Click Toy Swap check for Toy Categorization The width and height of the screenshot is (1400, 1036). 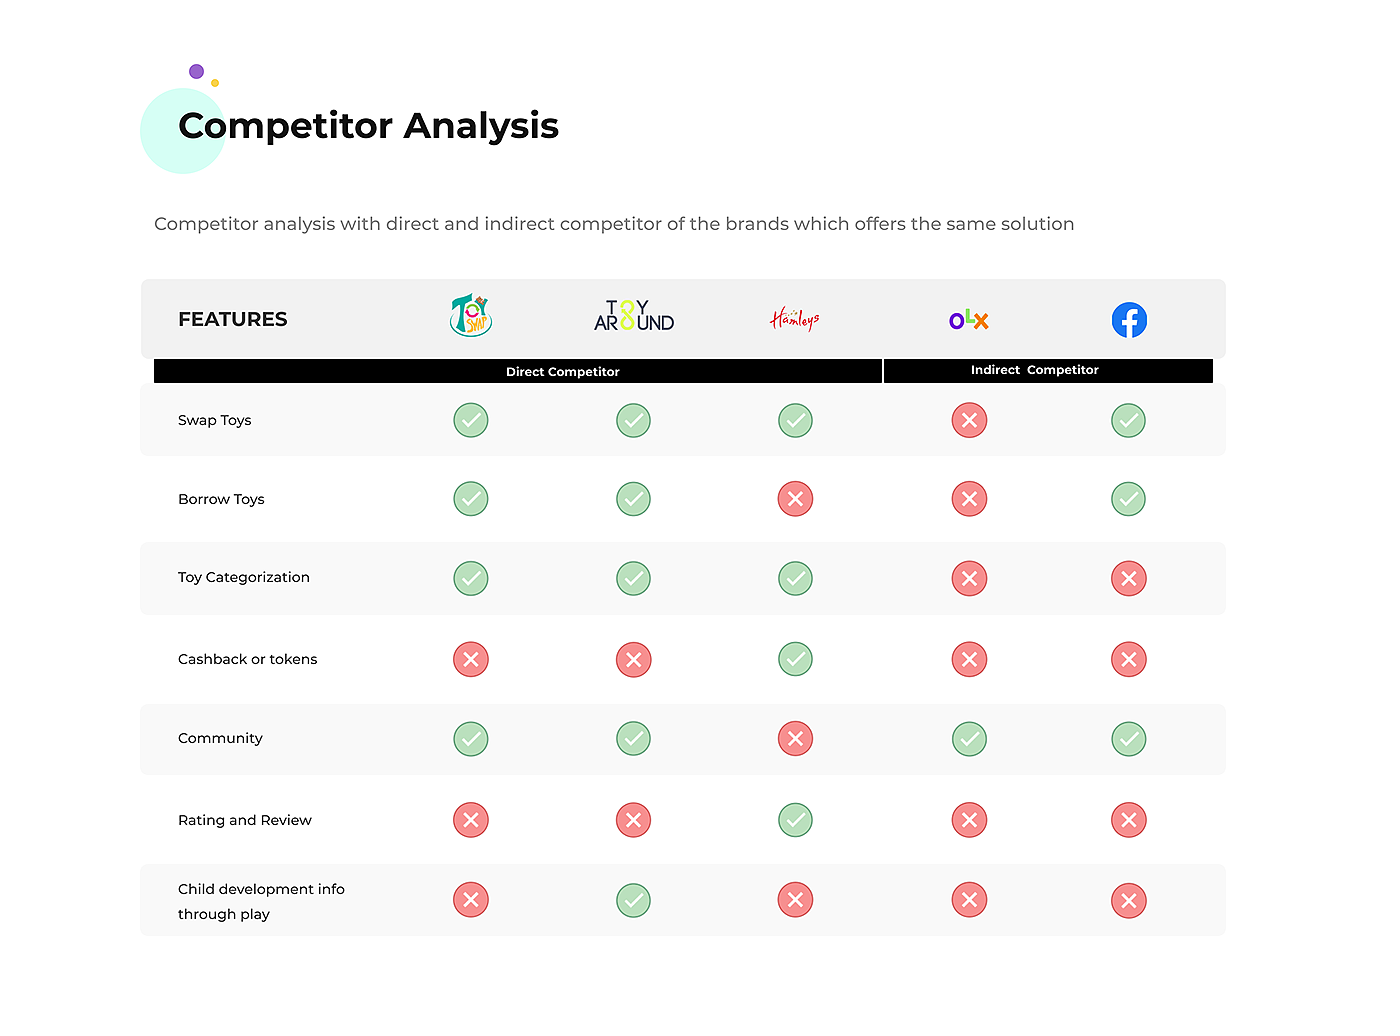coord(471,578)
